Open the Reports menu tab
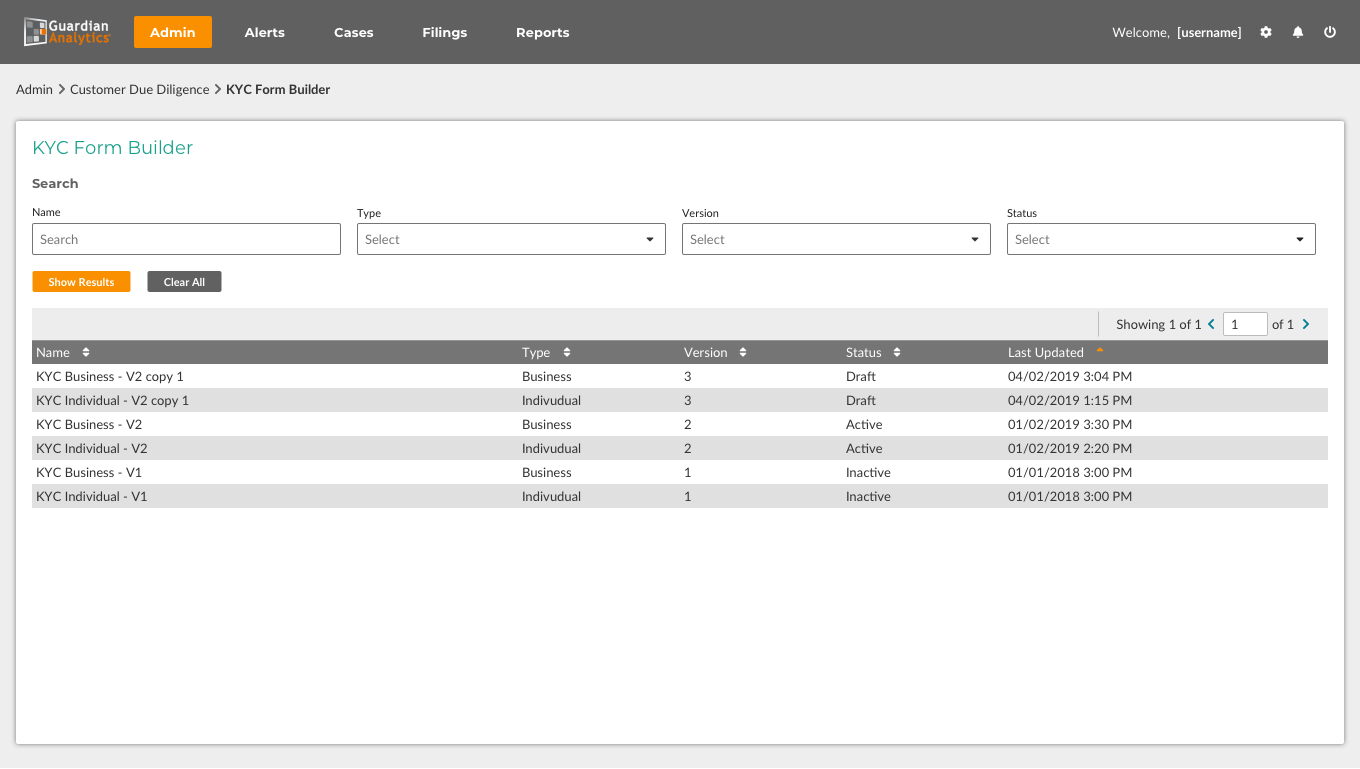This screenshot has height=769, width=1360. point(543,32)
